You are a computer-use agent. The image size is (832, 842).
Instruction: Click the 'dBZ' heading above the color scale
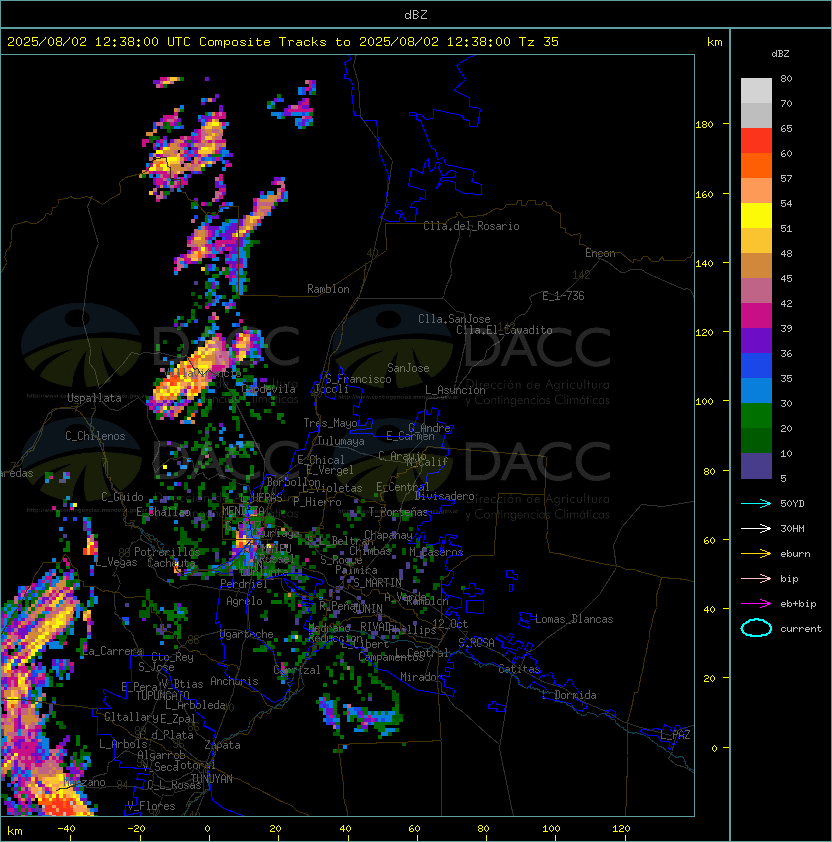(780, 54)
